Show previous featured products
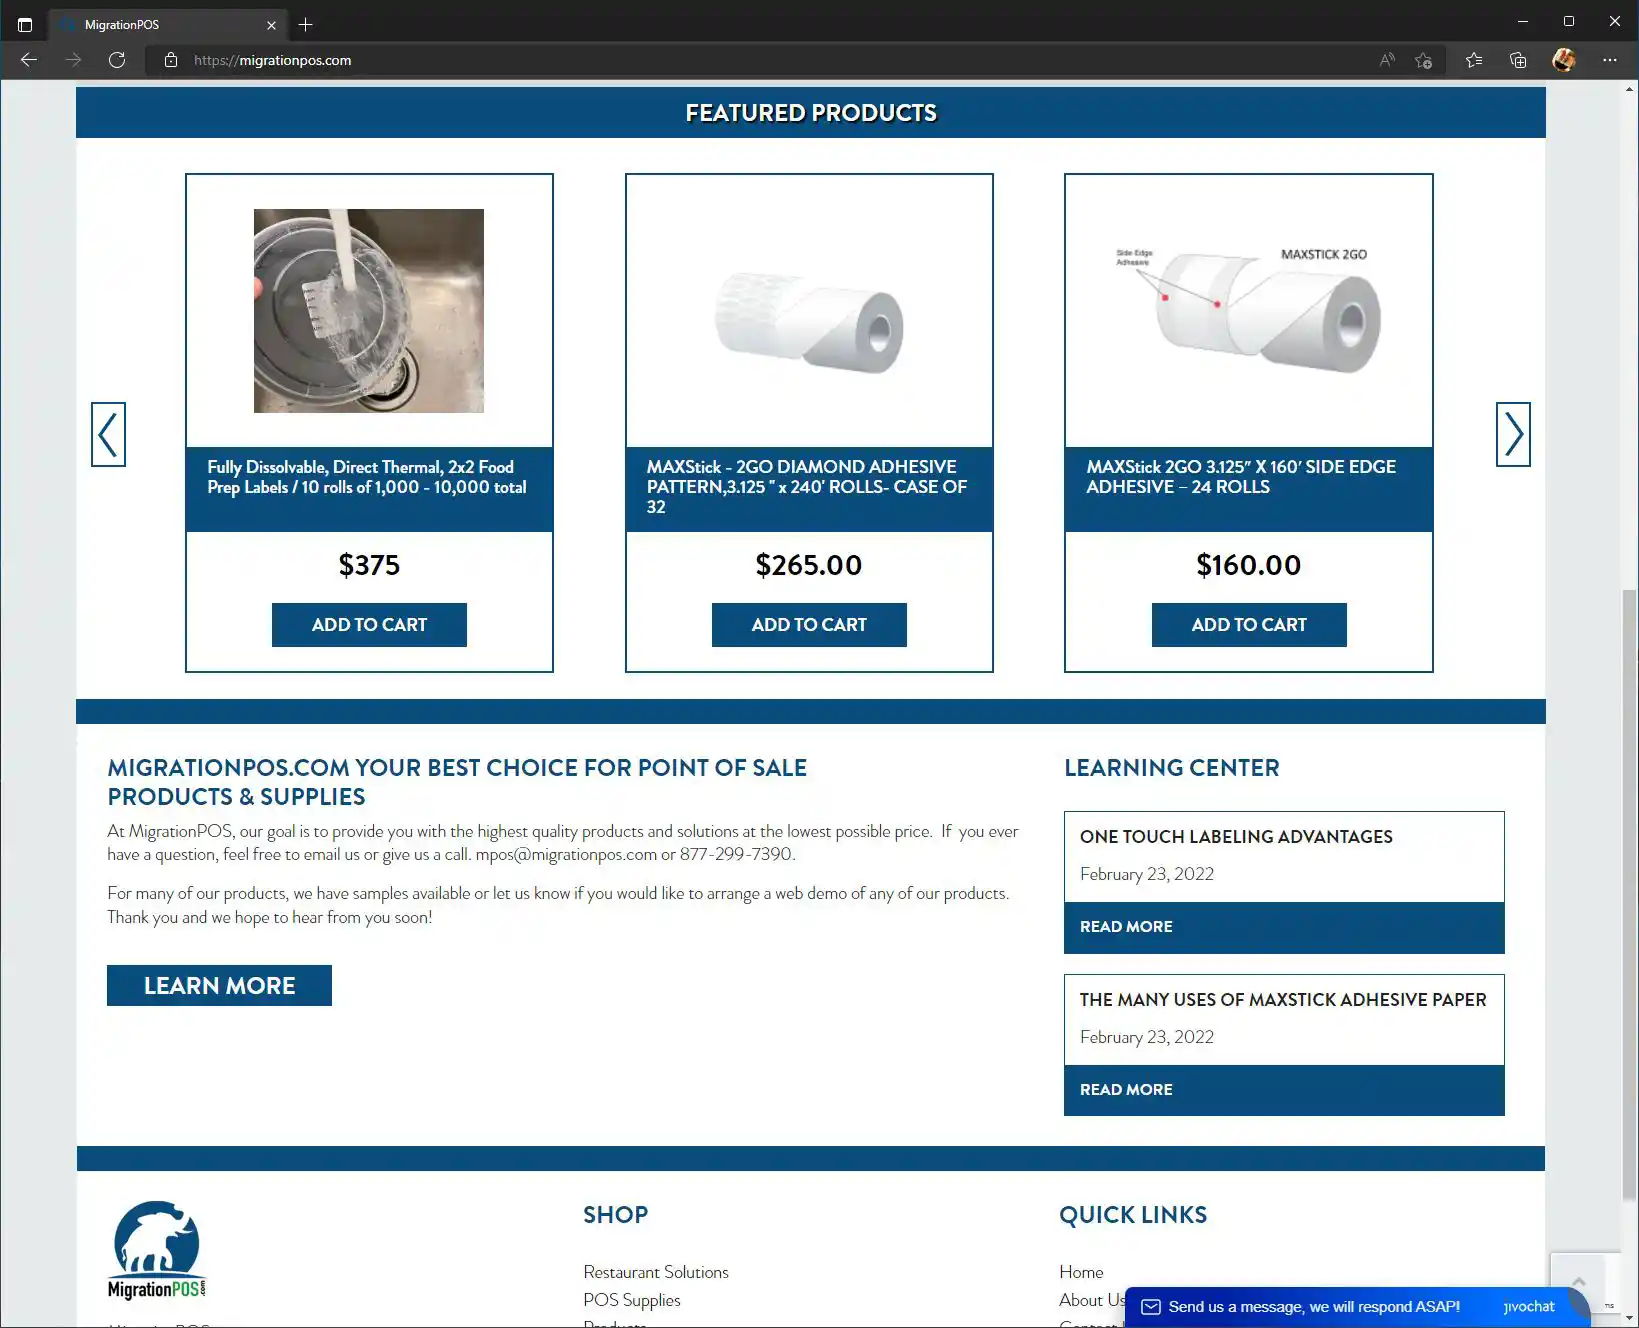 point(108,434)
